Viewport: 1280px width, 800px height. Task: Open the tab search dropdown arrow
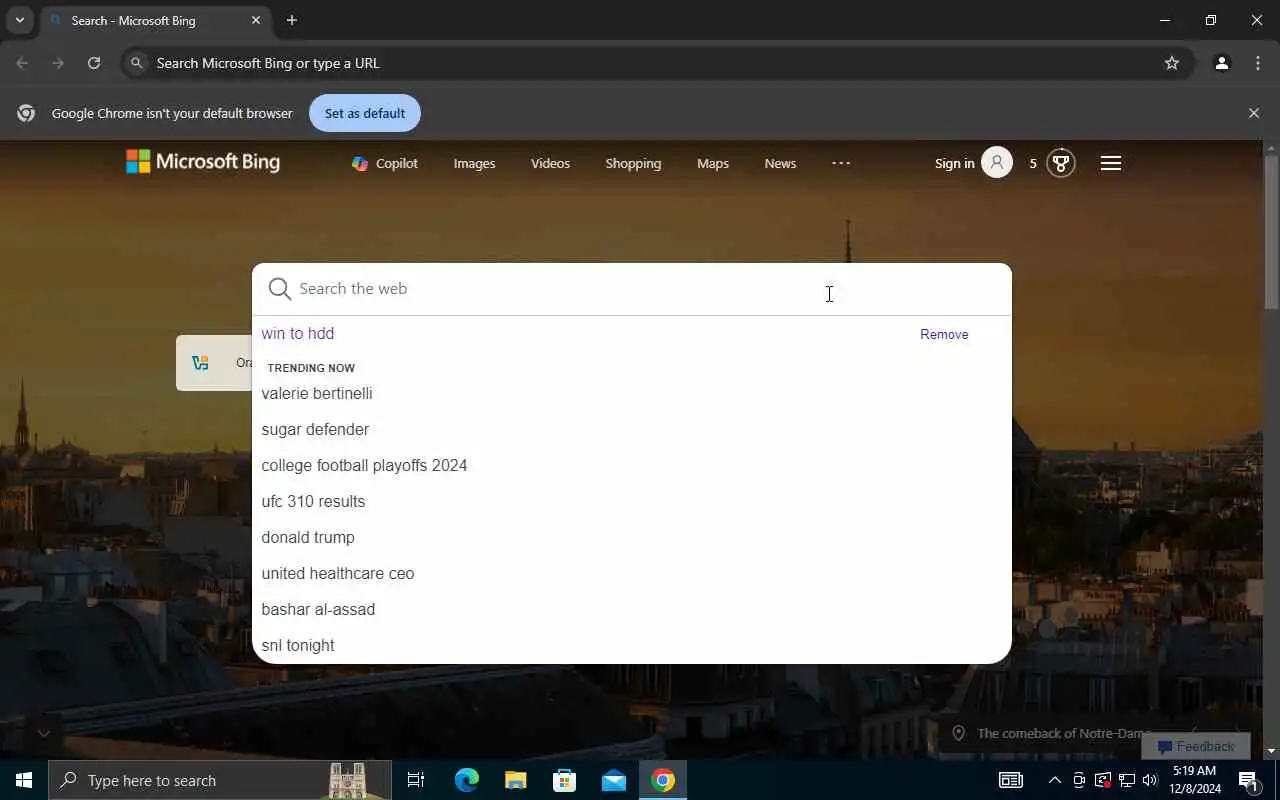19,20
